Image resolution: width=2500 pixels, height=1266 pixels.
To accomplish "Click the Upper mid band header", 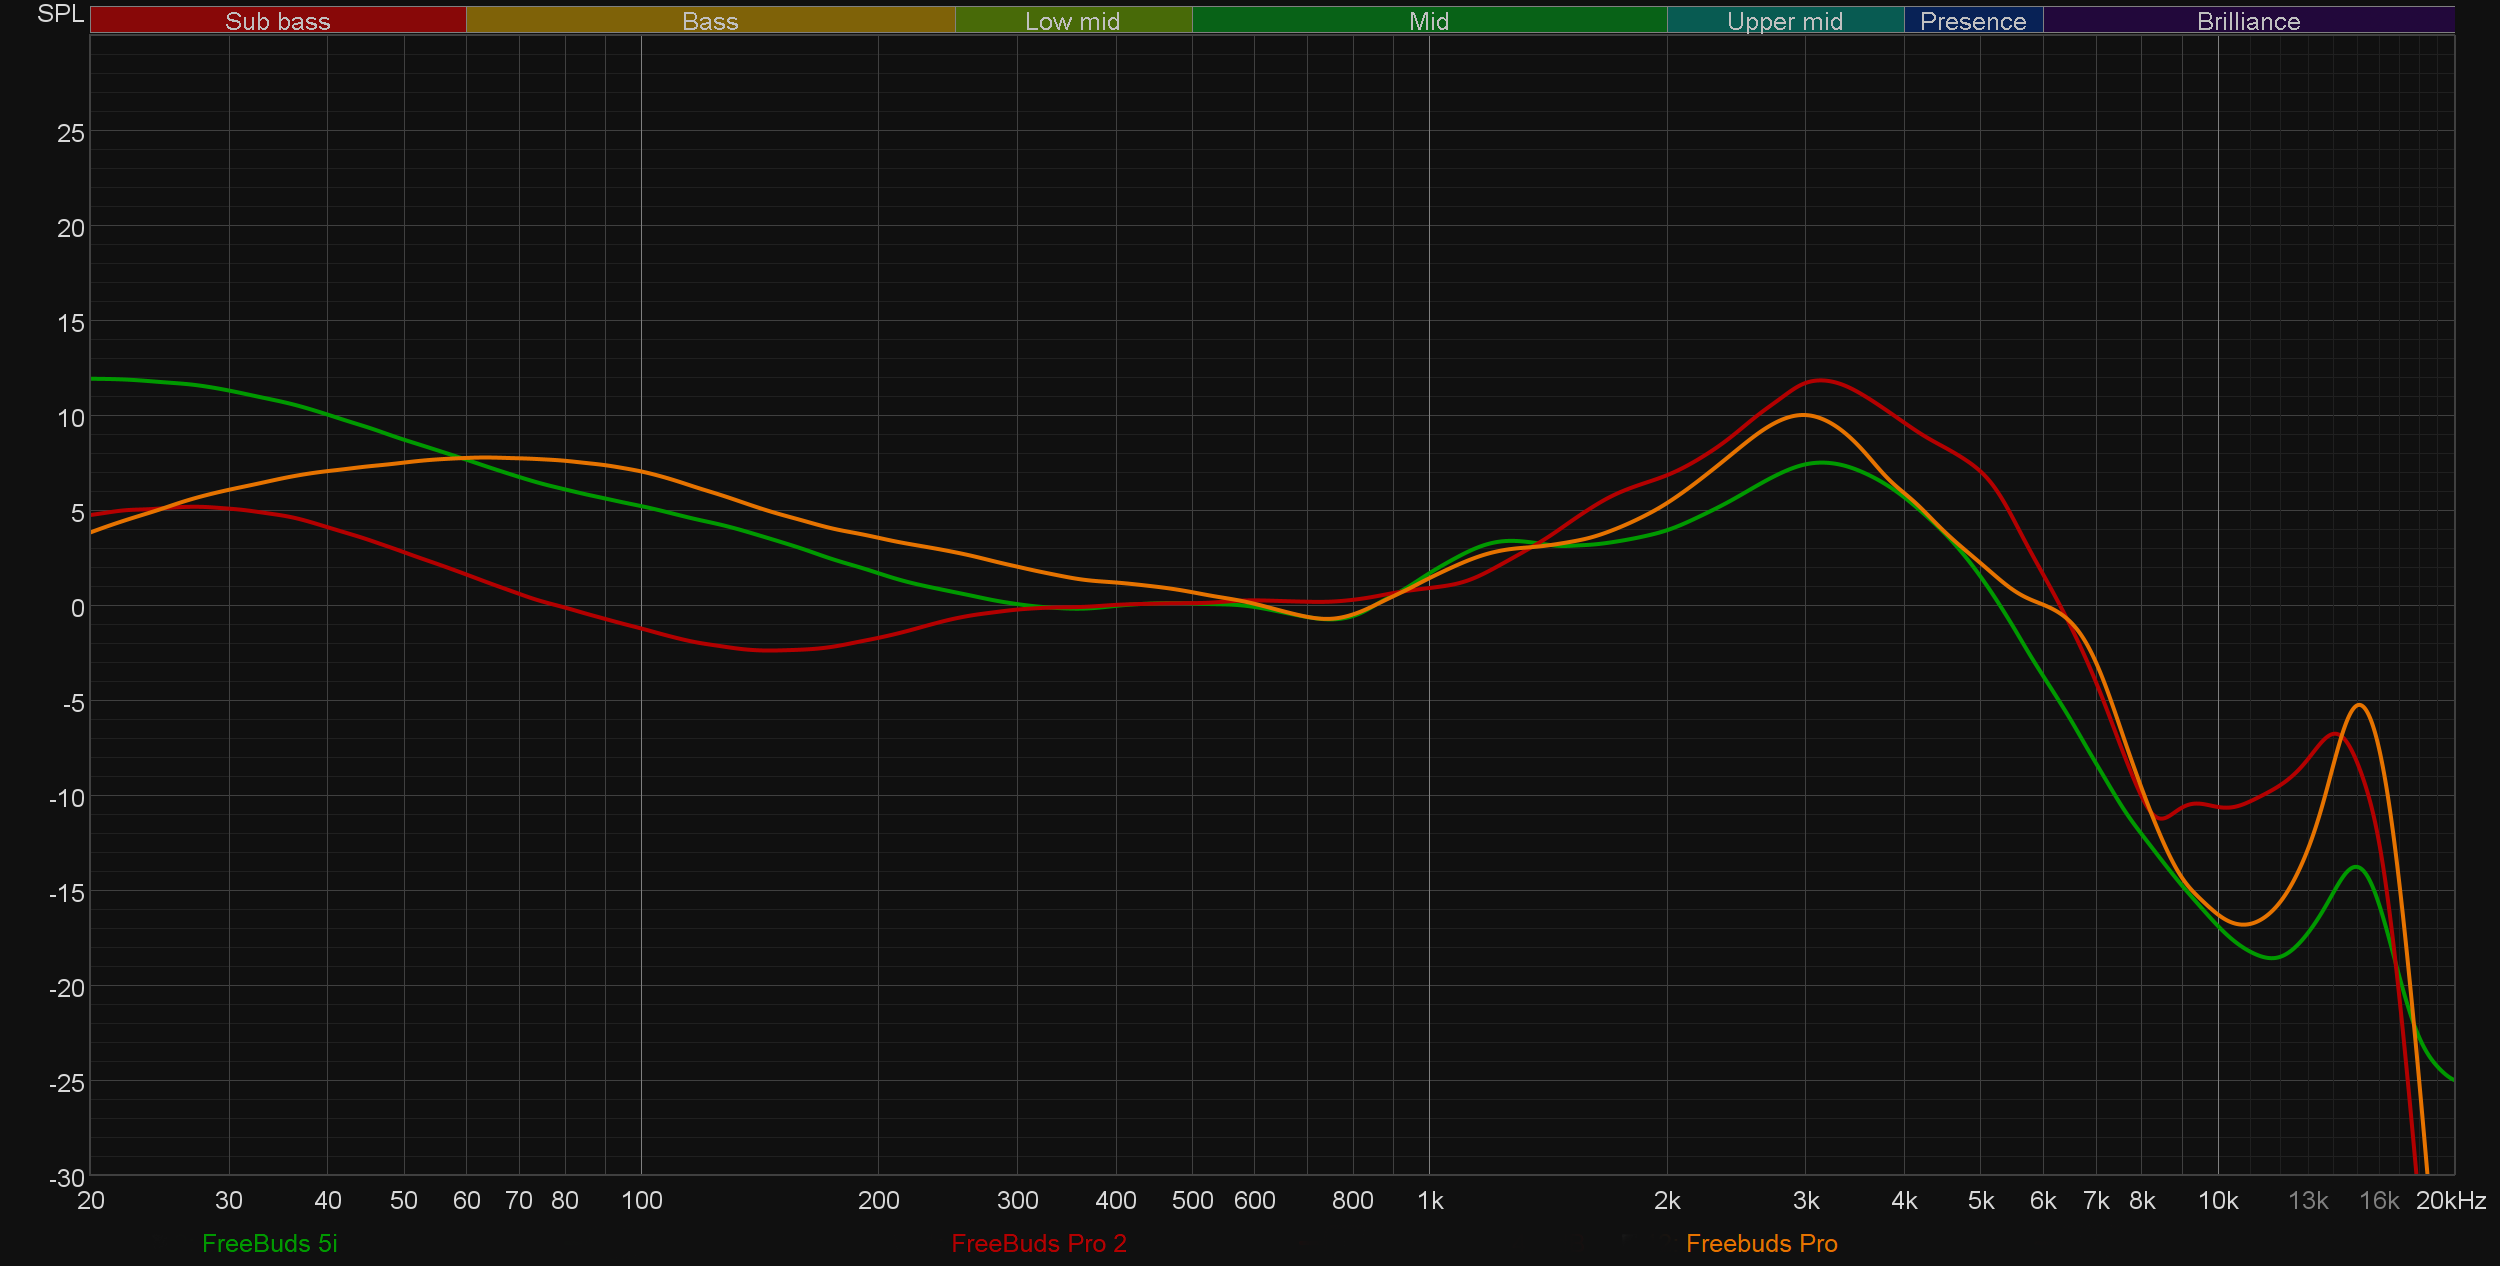I will pyautogui.click(x=1784, y=21).
